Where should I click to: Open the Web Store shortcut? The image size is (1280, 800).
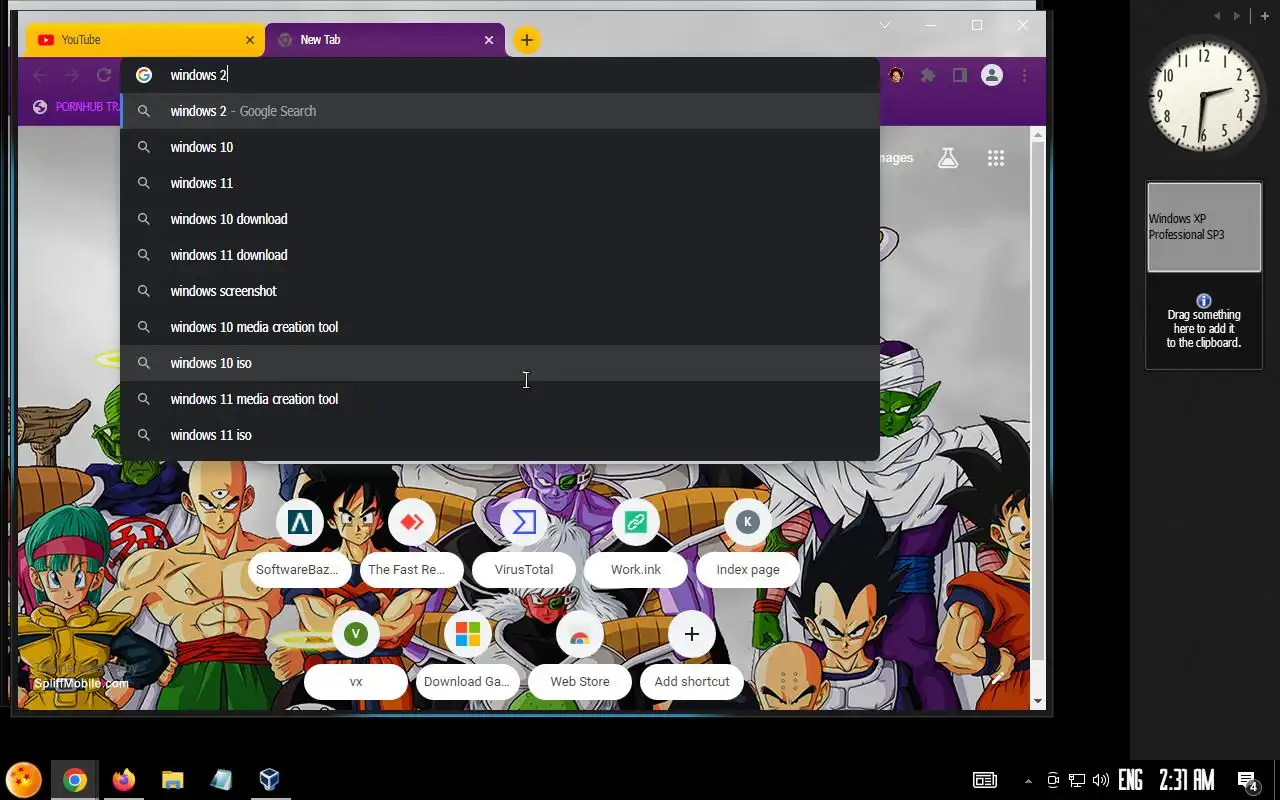[x=580, y=657]
